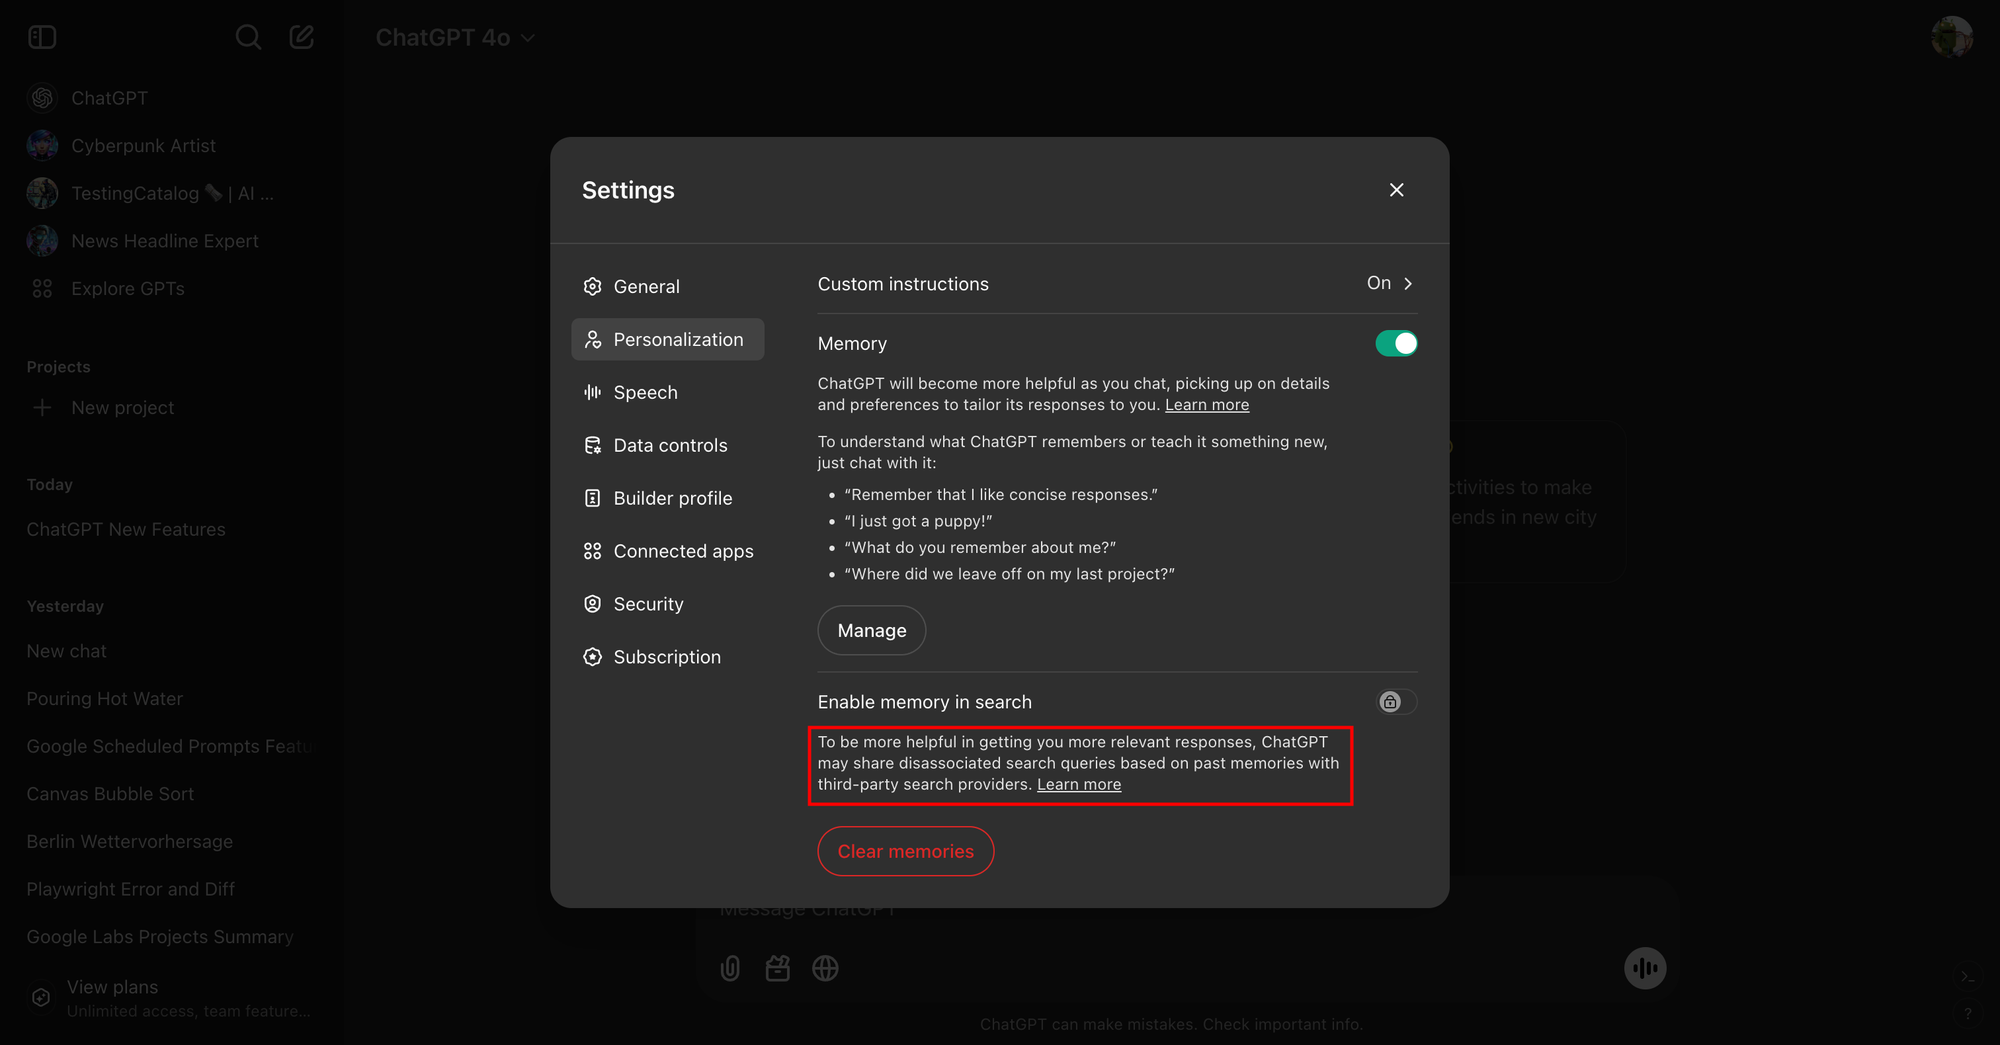
Task: Open the Speech settings tab
Action: (667, 392)
